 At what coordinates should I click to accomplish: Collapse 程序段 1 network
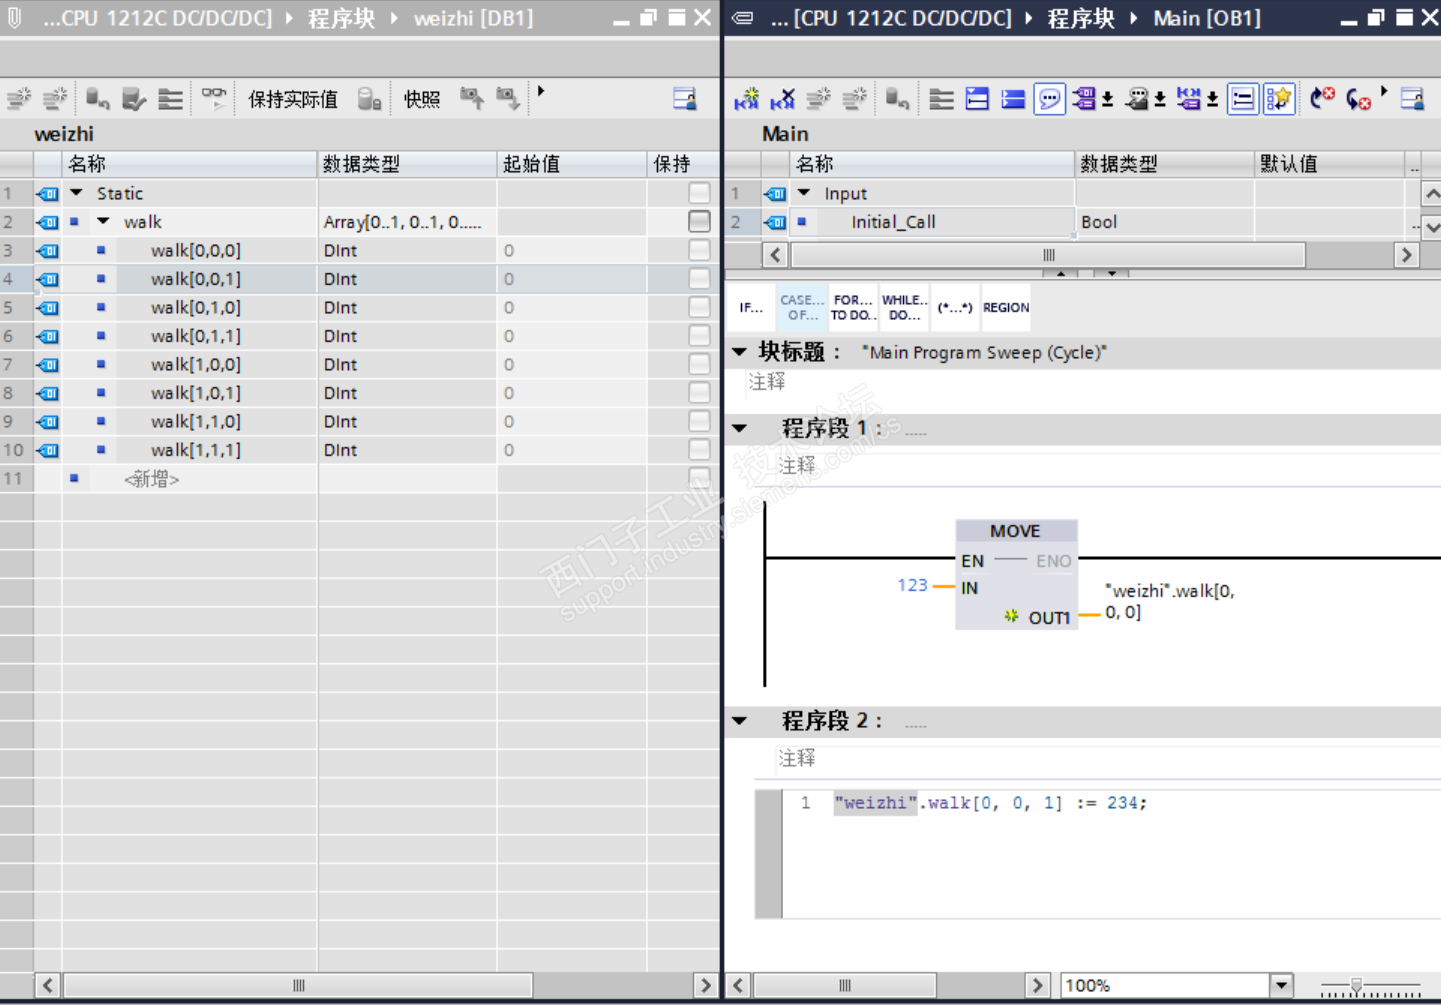(740, 429)
